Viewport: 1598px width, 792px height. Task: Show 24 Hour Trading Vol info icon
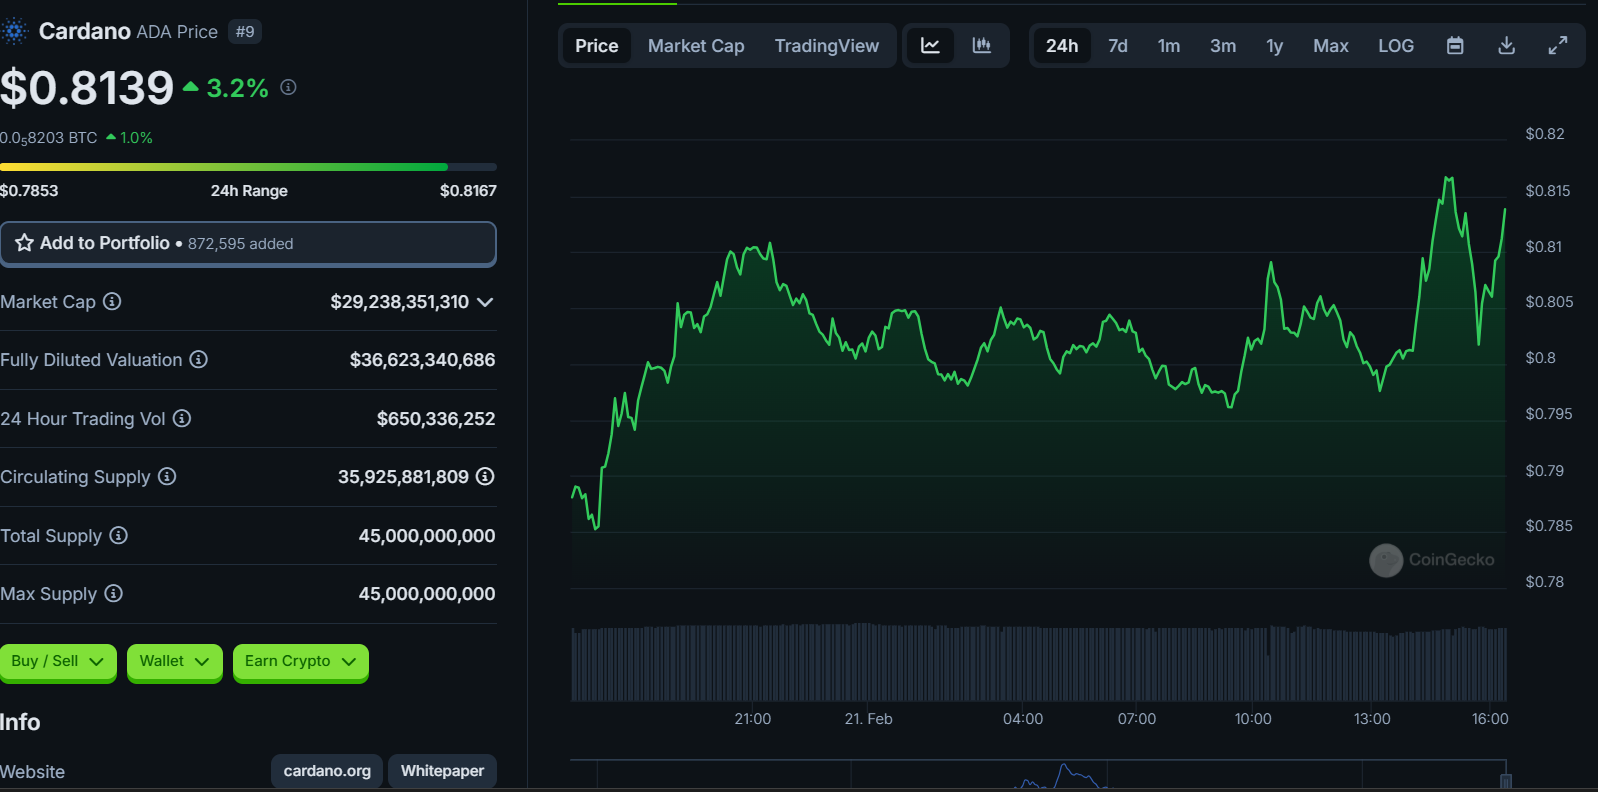(x=182, y=418)
